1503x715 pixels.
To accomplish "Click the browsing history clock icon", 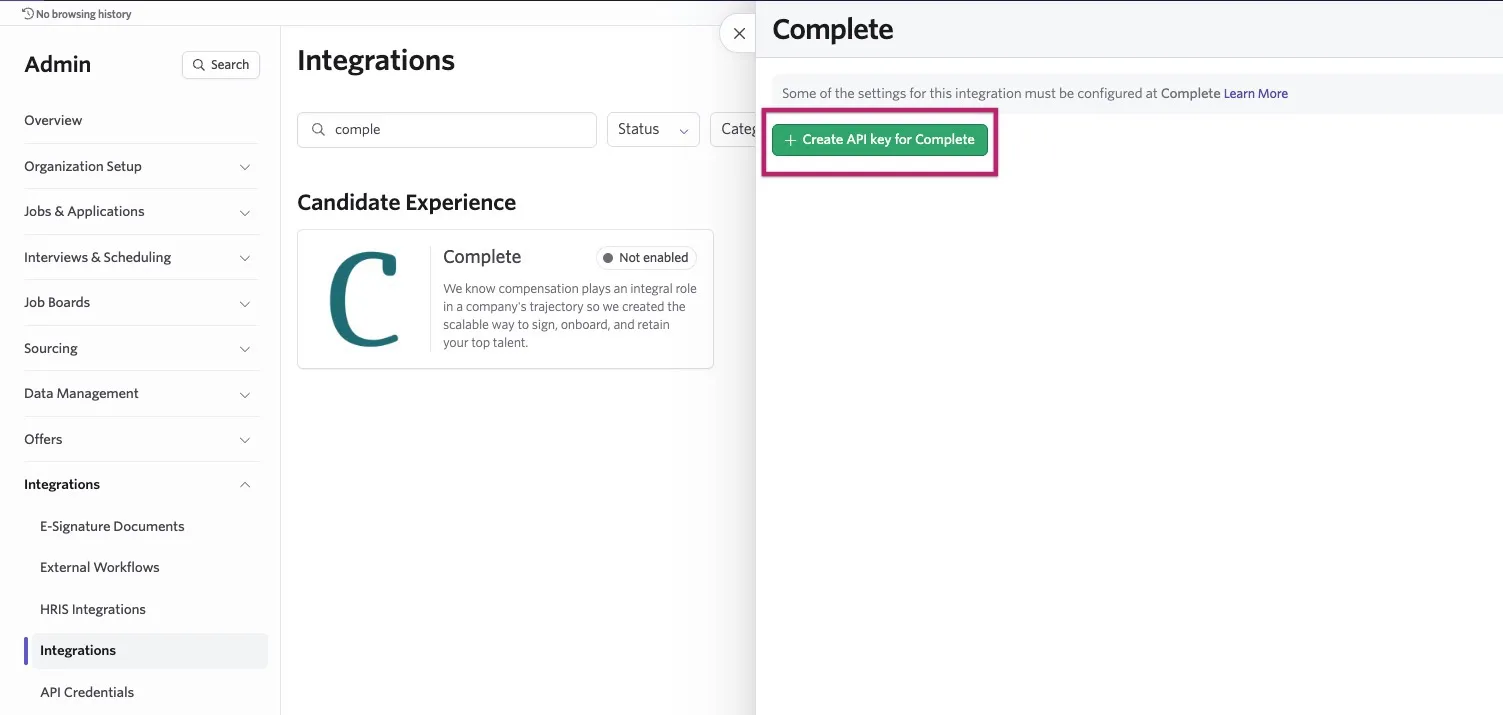I will [28, 14].
